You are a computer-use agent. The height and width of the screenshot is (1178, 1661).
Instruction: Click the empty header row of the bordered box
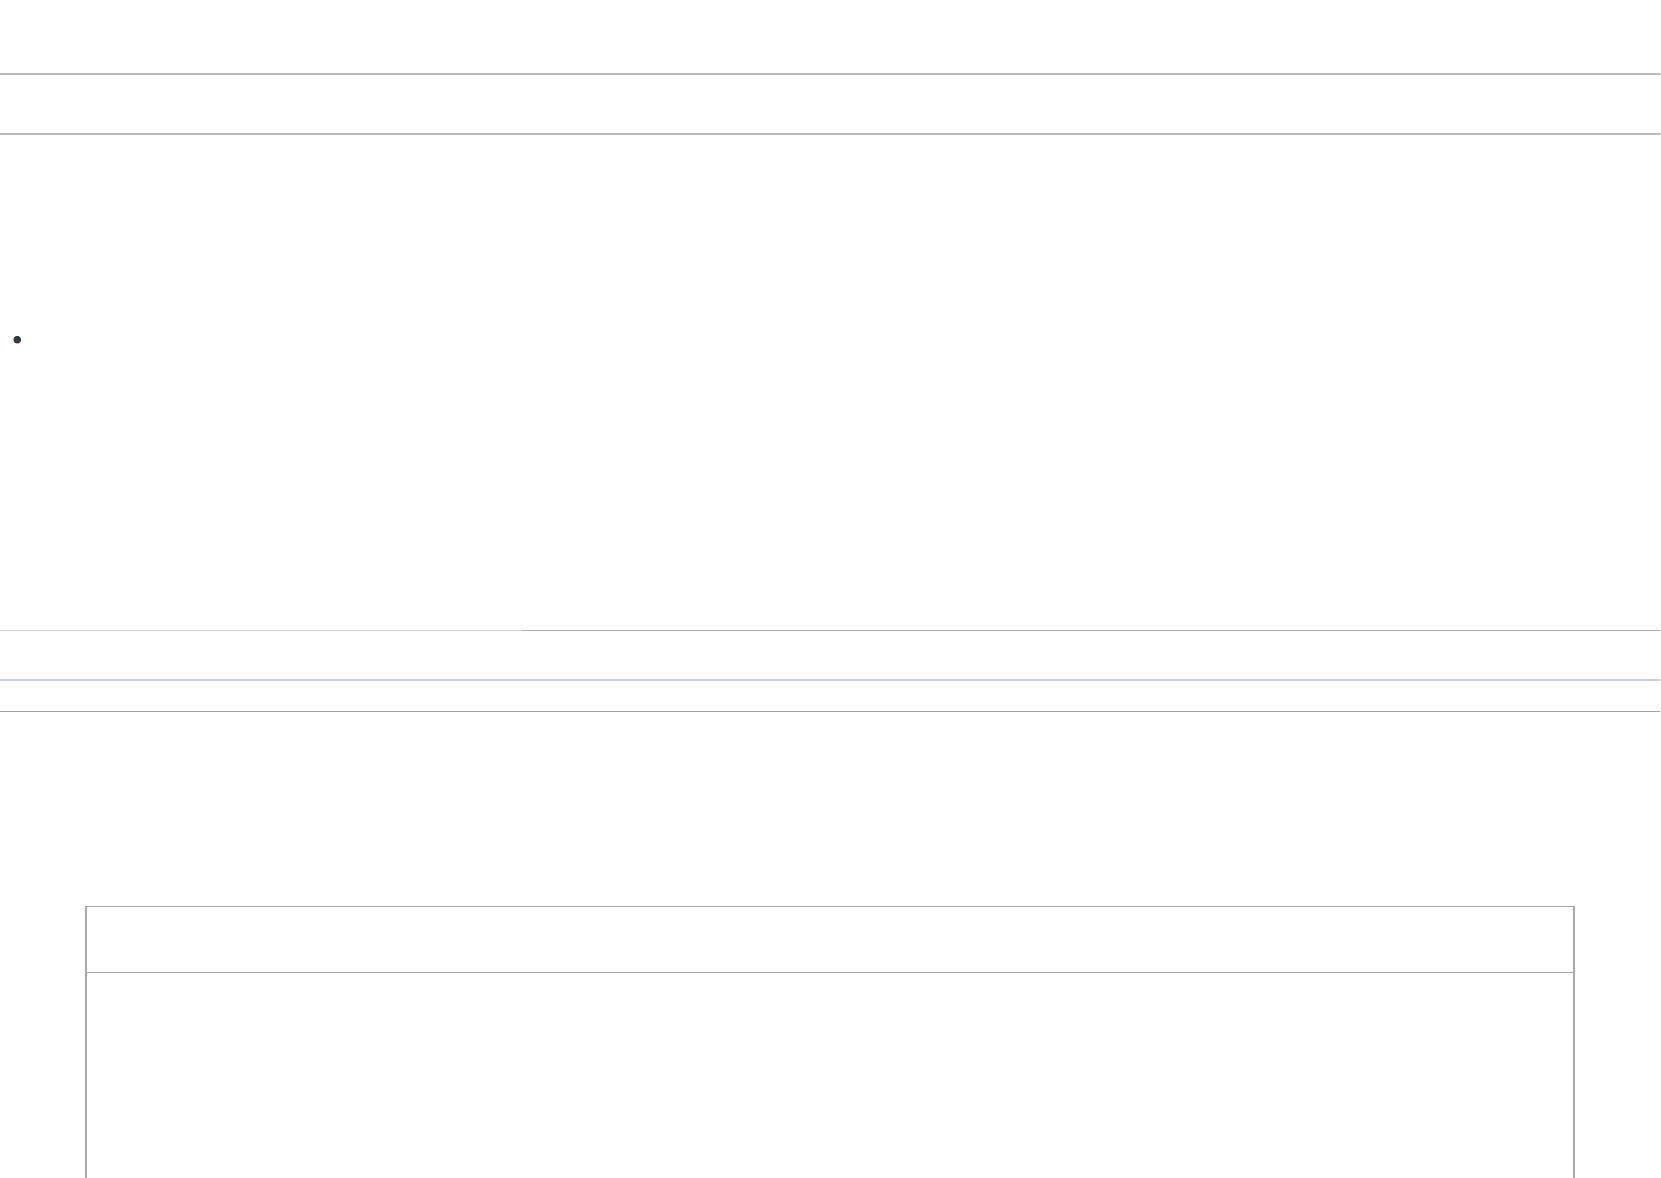click(x=829, y=939)
